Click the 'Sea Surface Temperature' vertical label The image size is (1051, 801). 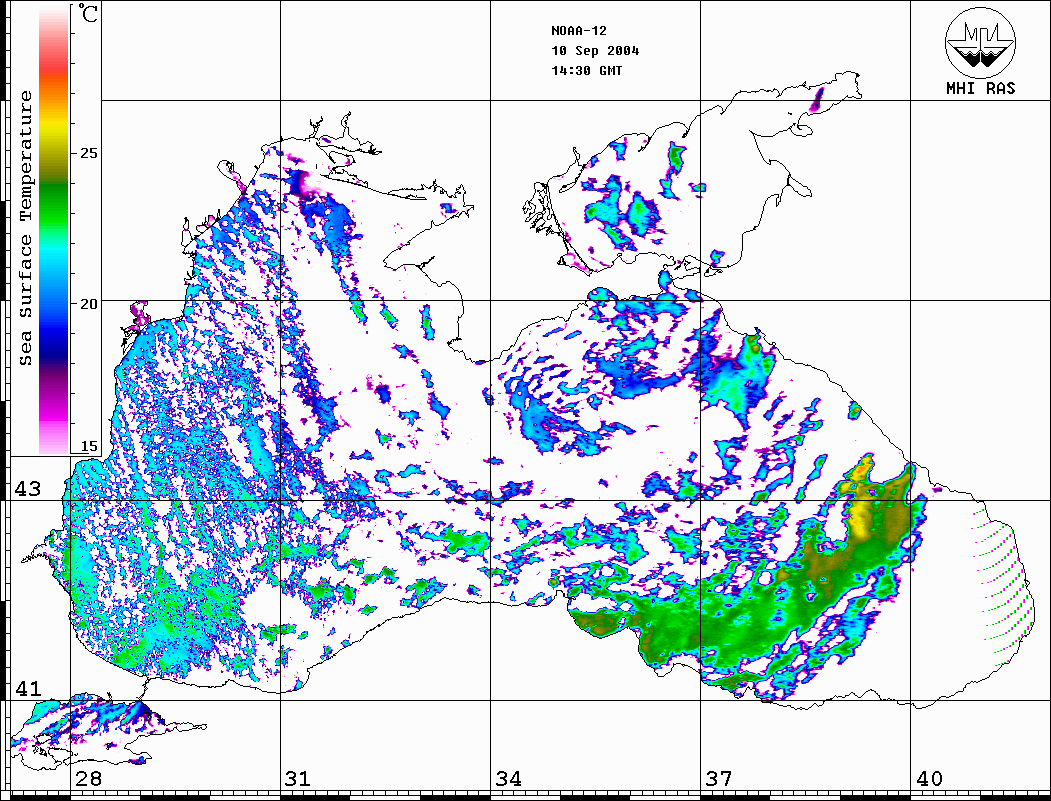click(x=25, y=228)
